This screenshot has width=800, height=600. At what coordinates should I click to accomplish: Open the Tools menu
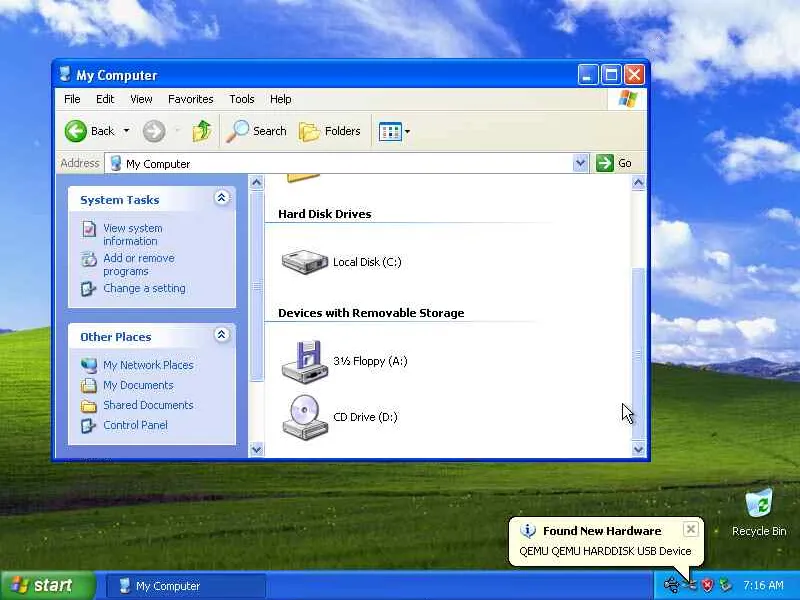click(x=242, y=99)
